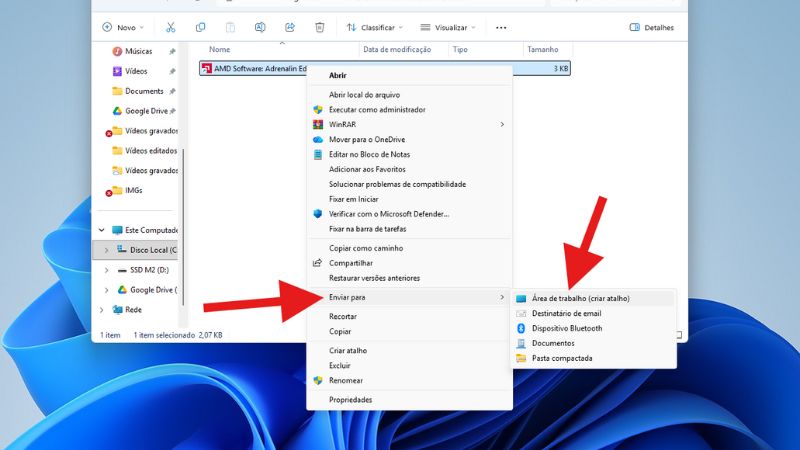
Task: Click the three-dots more options button
Action: [x=501, y=27]
